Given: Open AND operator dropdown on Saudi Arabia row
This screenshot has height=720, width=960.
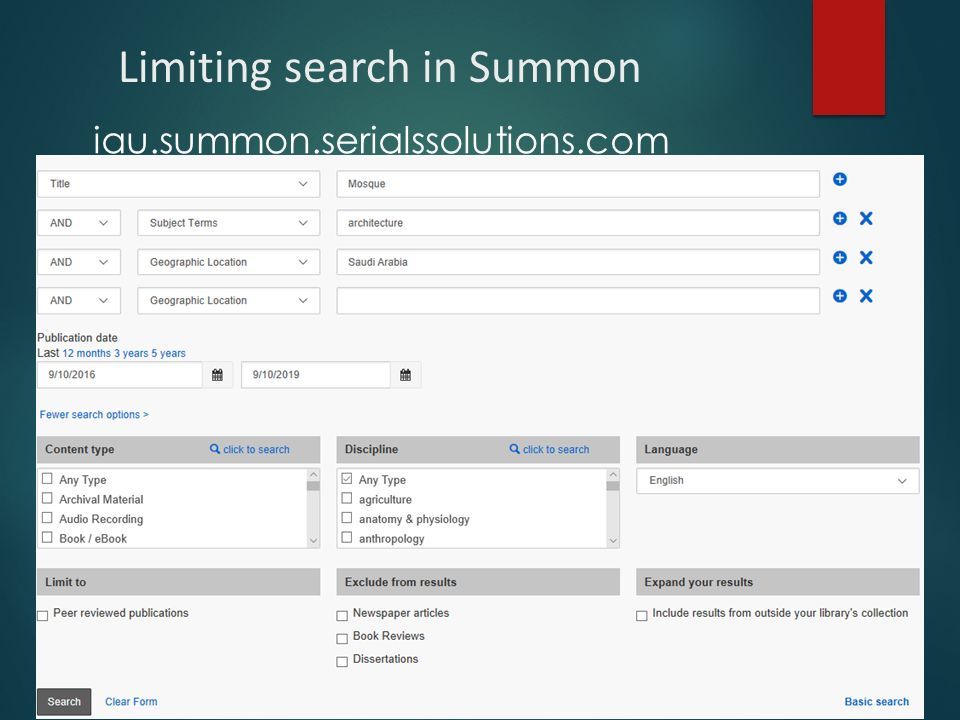Looking at the screenshot, I should 79,262.
